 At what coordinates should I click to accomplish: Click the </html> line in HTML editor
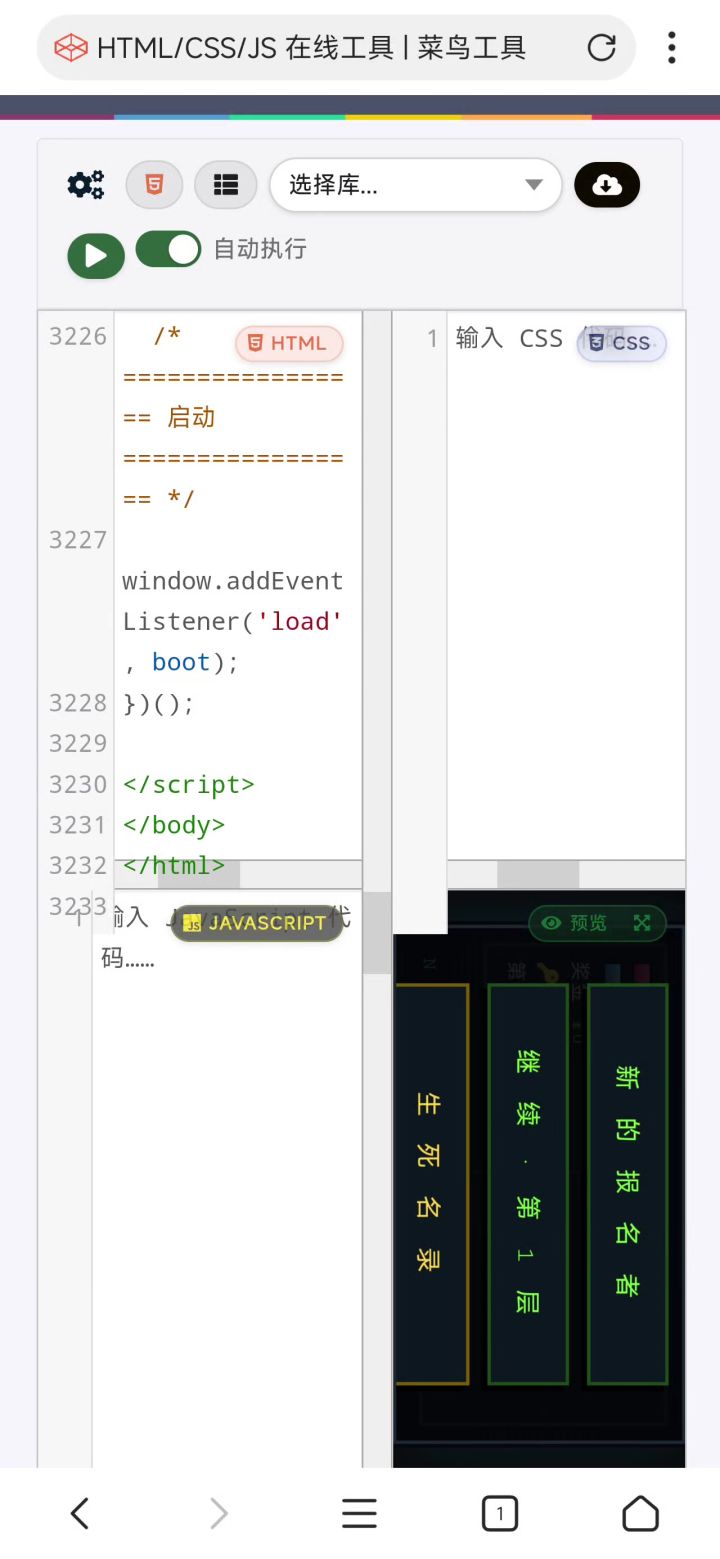174,865
